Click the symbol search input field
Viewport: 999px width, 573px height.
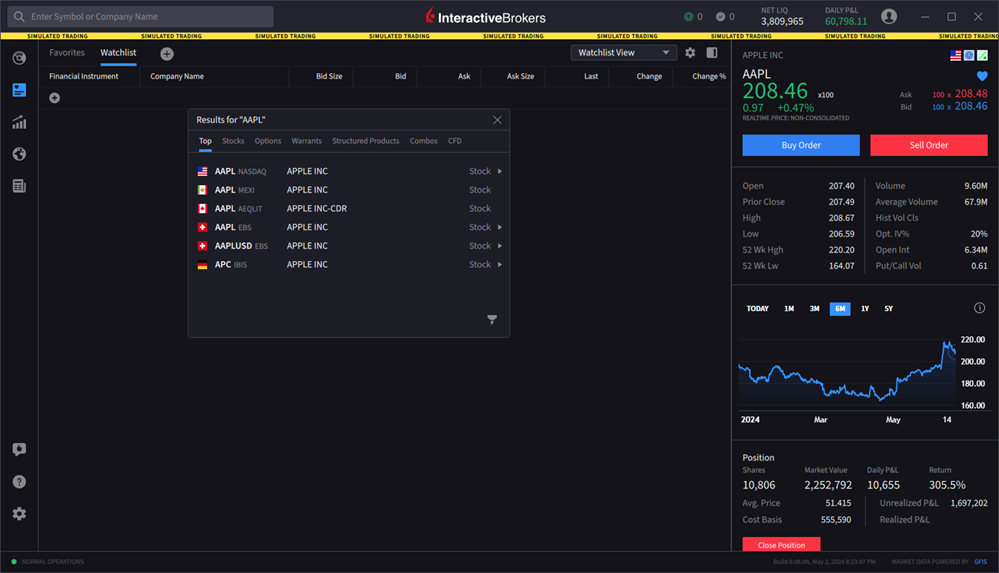coord(141,17)
